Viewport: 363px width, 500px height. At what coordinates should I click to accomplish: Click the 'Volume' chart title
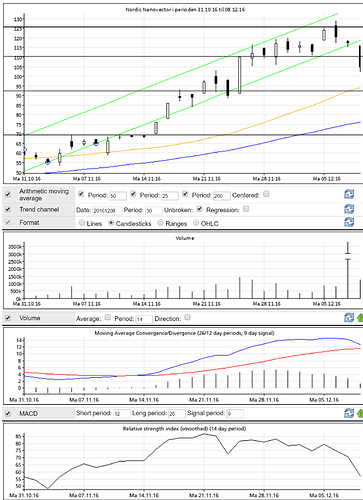185,238
